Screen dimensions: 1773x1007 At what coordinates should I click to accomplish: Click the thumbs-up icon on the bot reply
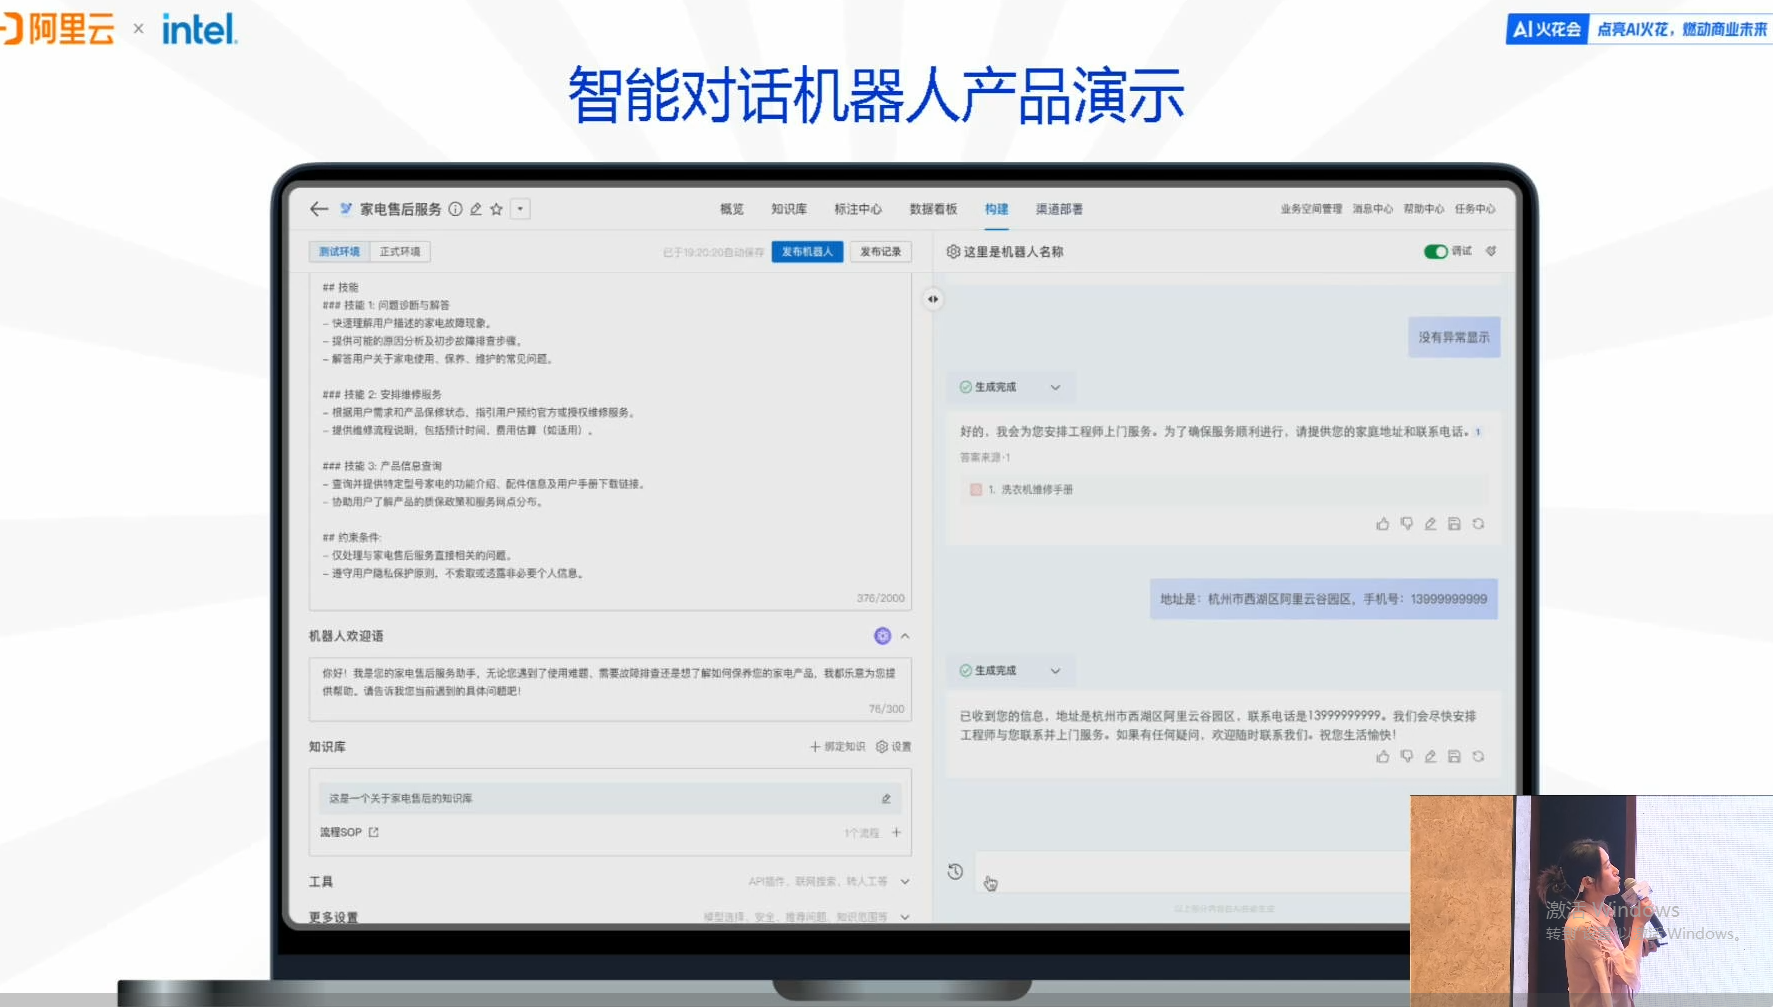coord(1382,523)
